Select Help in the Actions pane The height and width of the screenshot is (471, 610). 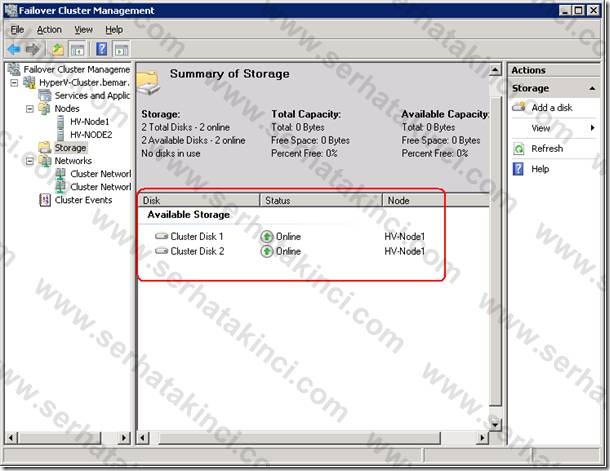pyautogui.click(x=540, y=169)
